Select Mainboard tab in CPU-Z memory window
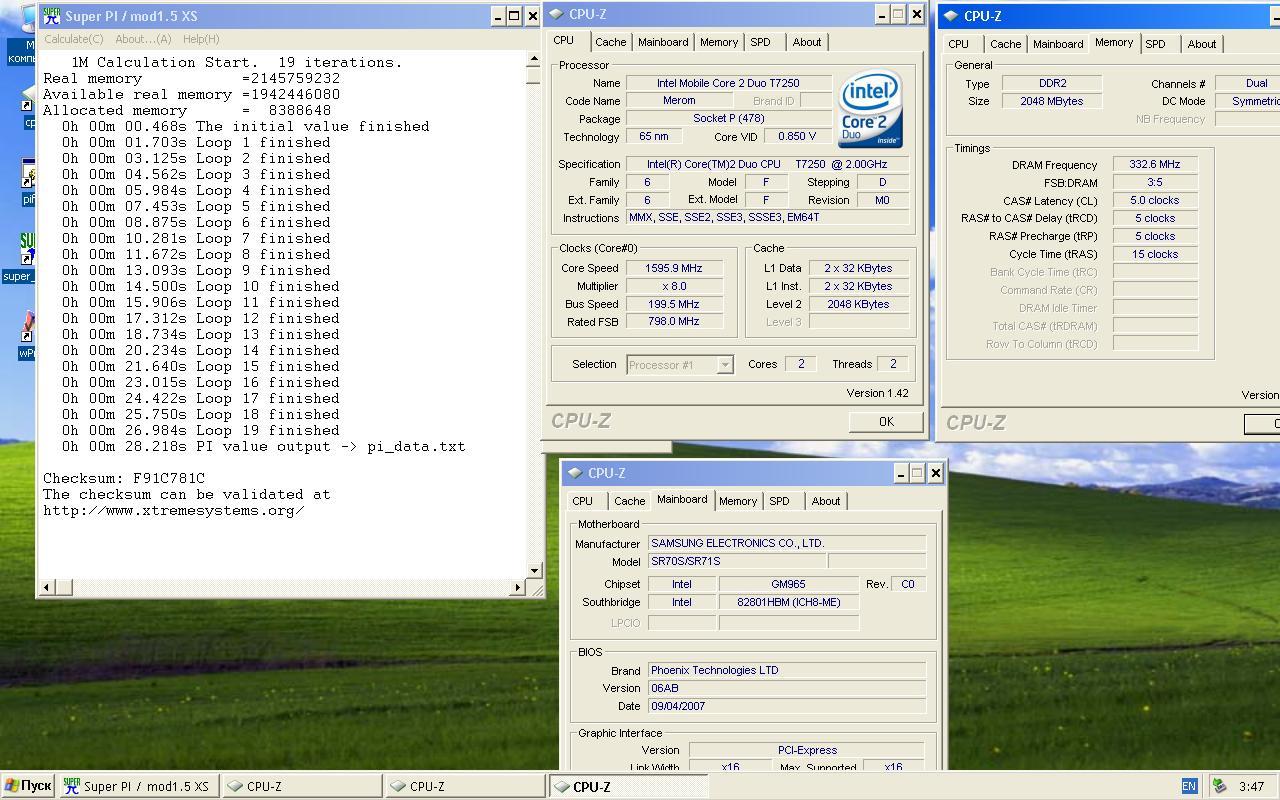1280x800 pixels. [1058, 44]
